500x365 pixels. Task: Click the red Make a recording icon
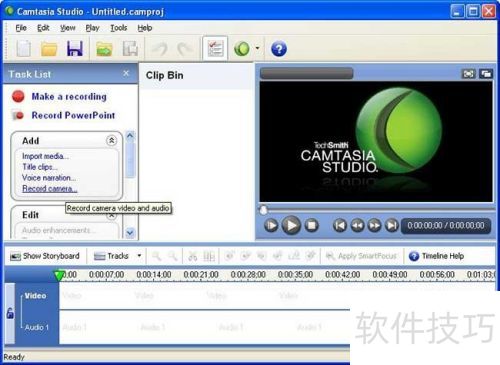(18, 96)
